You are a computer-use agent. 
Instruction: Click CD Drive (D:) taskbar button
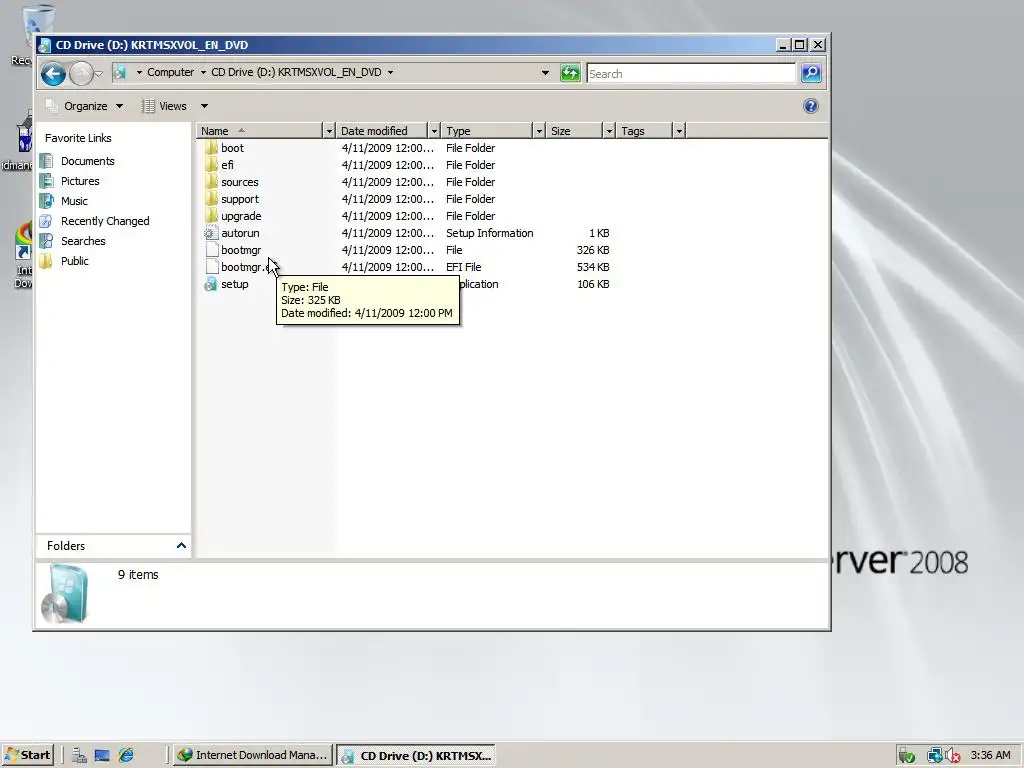click(x=416, y=755)
